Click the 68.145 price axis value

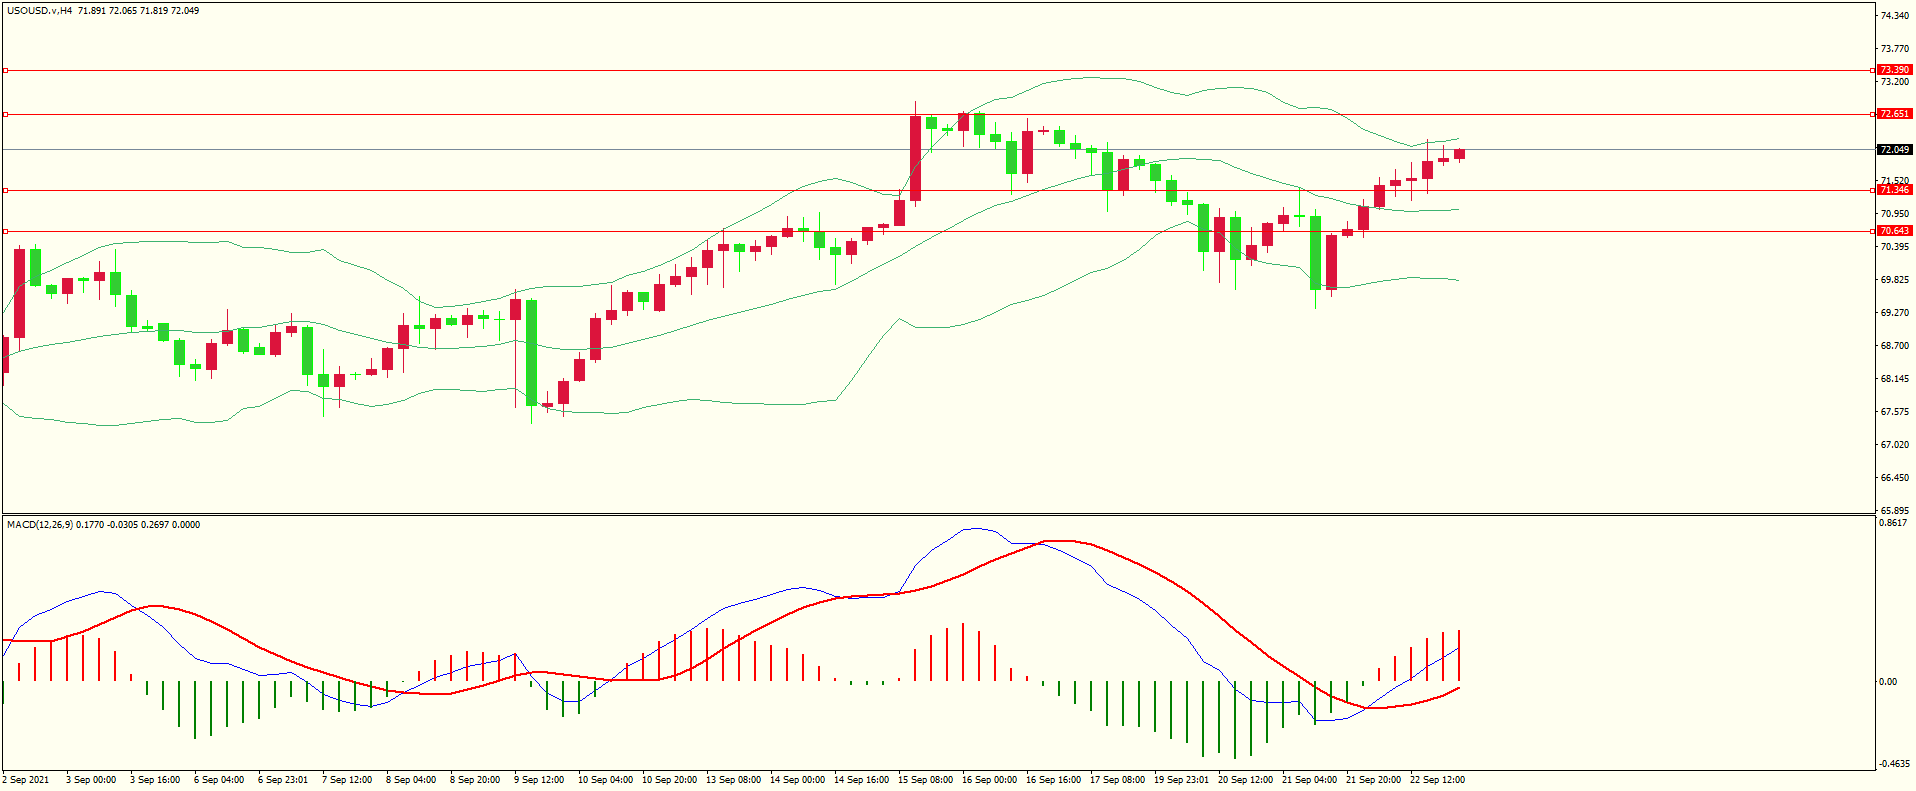click(x=1895, y=379)
